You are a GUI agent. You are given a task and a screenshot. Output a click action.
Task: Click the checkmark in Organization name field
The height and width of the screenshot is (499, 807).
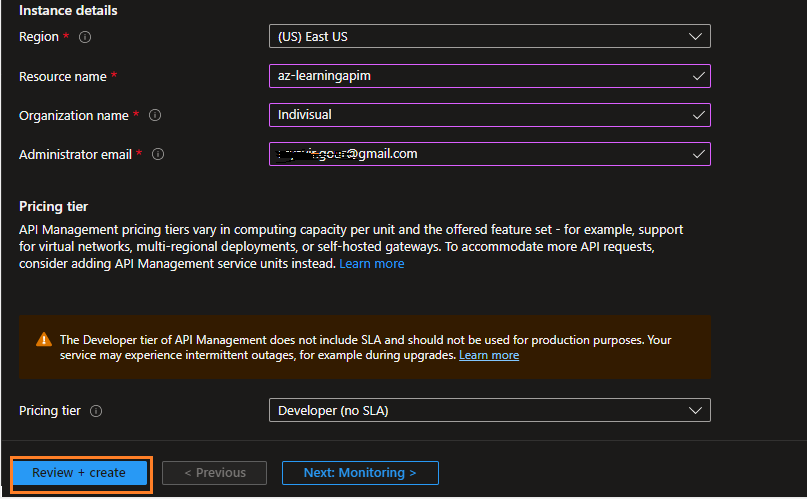coord(698,115)
